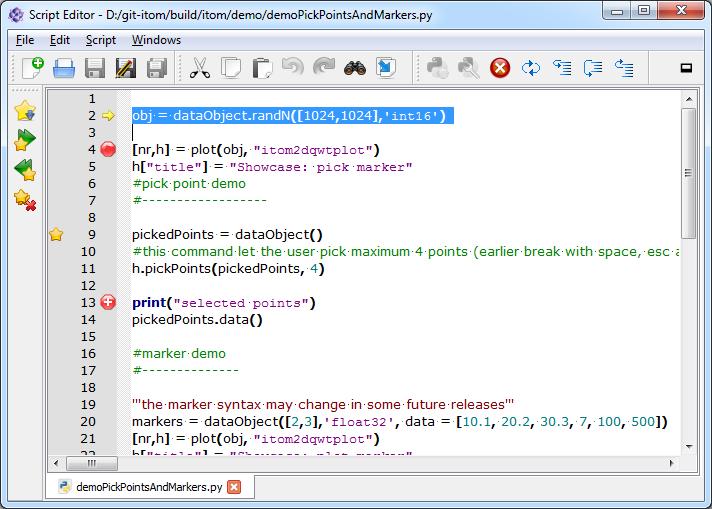The height and width of the screenshot is (509, 712).
Task: Click the markers = dataObject line 20
Action: [x=400, y=421]
